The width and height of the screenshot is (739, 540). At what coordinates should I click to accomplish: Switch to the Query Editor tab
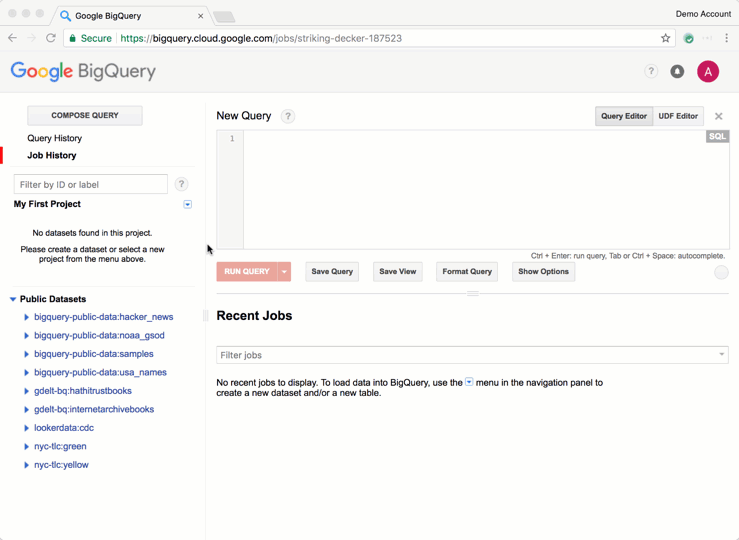pyautogui.click(x=624, y=116)
